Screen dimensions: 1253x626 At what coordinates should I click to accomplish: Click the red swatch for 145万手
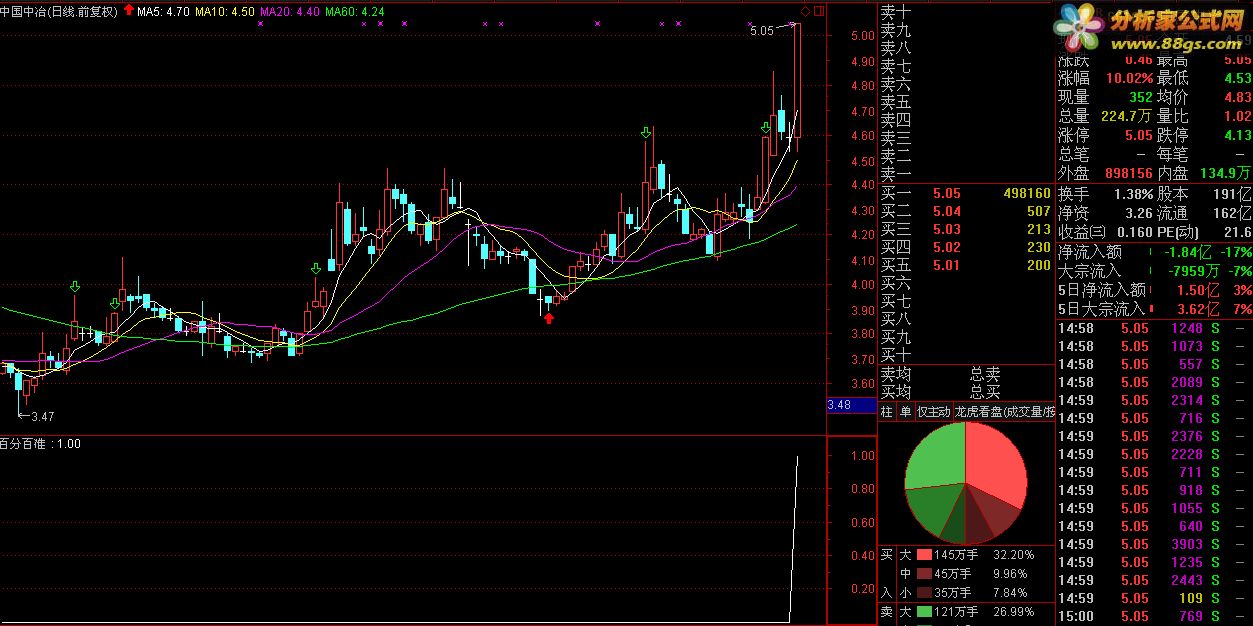tap(923, 554)
